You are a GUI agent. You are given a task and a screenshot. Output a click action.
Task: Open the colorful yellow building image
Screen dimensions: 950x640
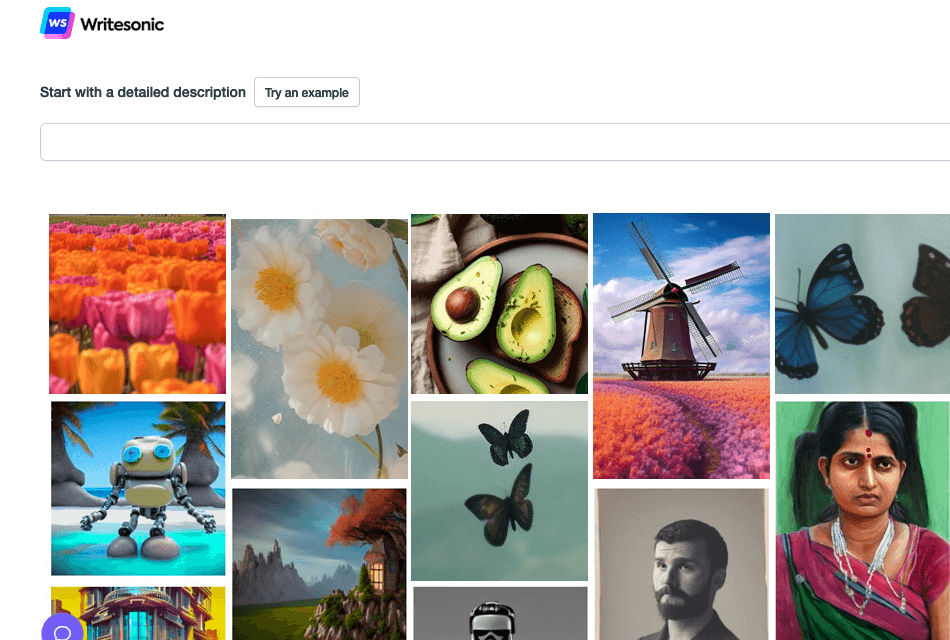pos(138,613)
